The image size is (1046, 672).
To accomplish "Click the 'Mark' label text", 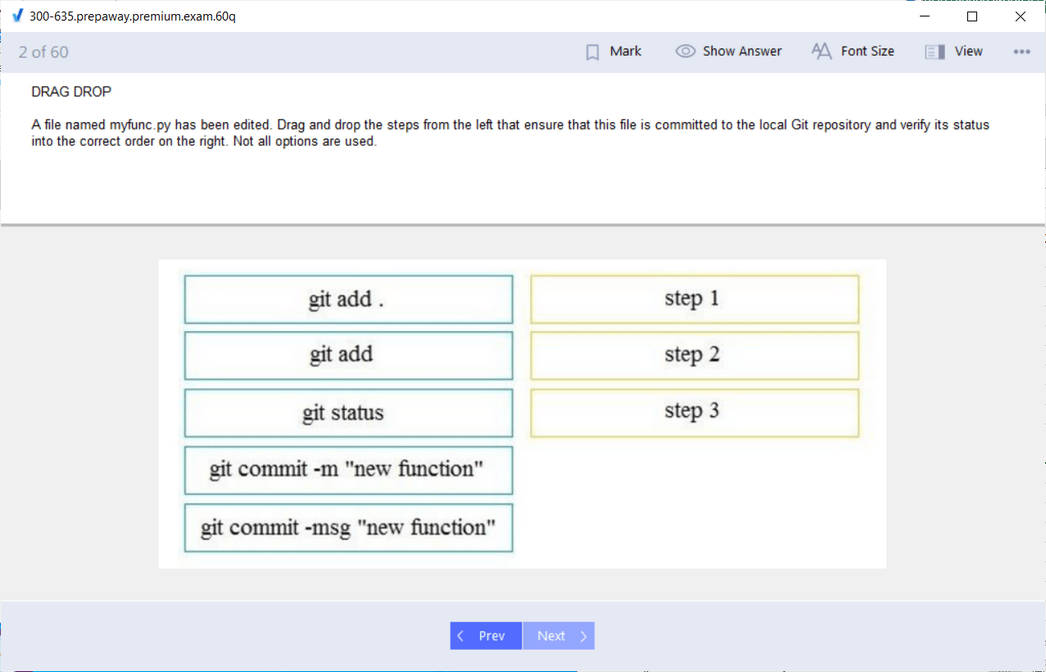I will 625,51.
